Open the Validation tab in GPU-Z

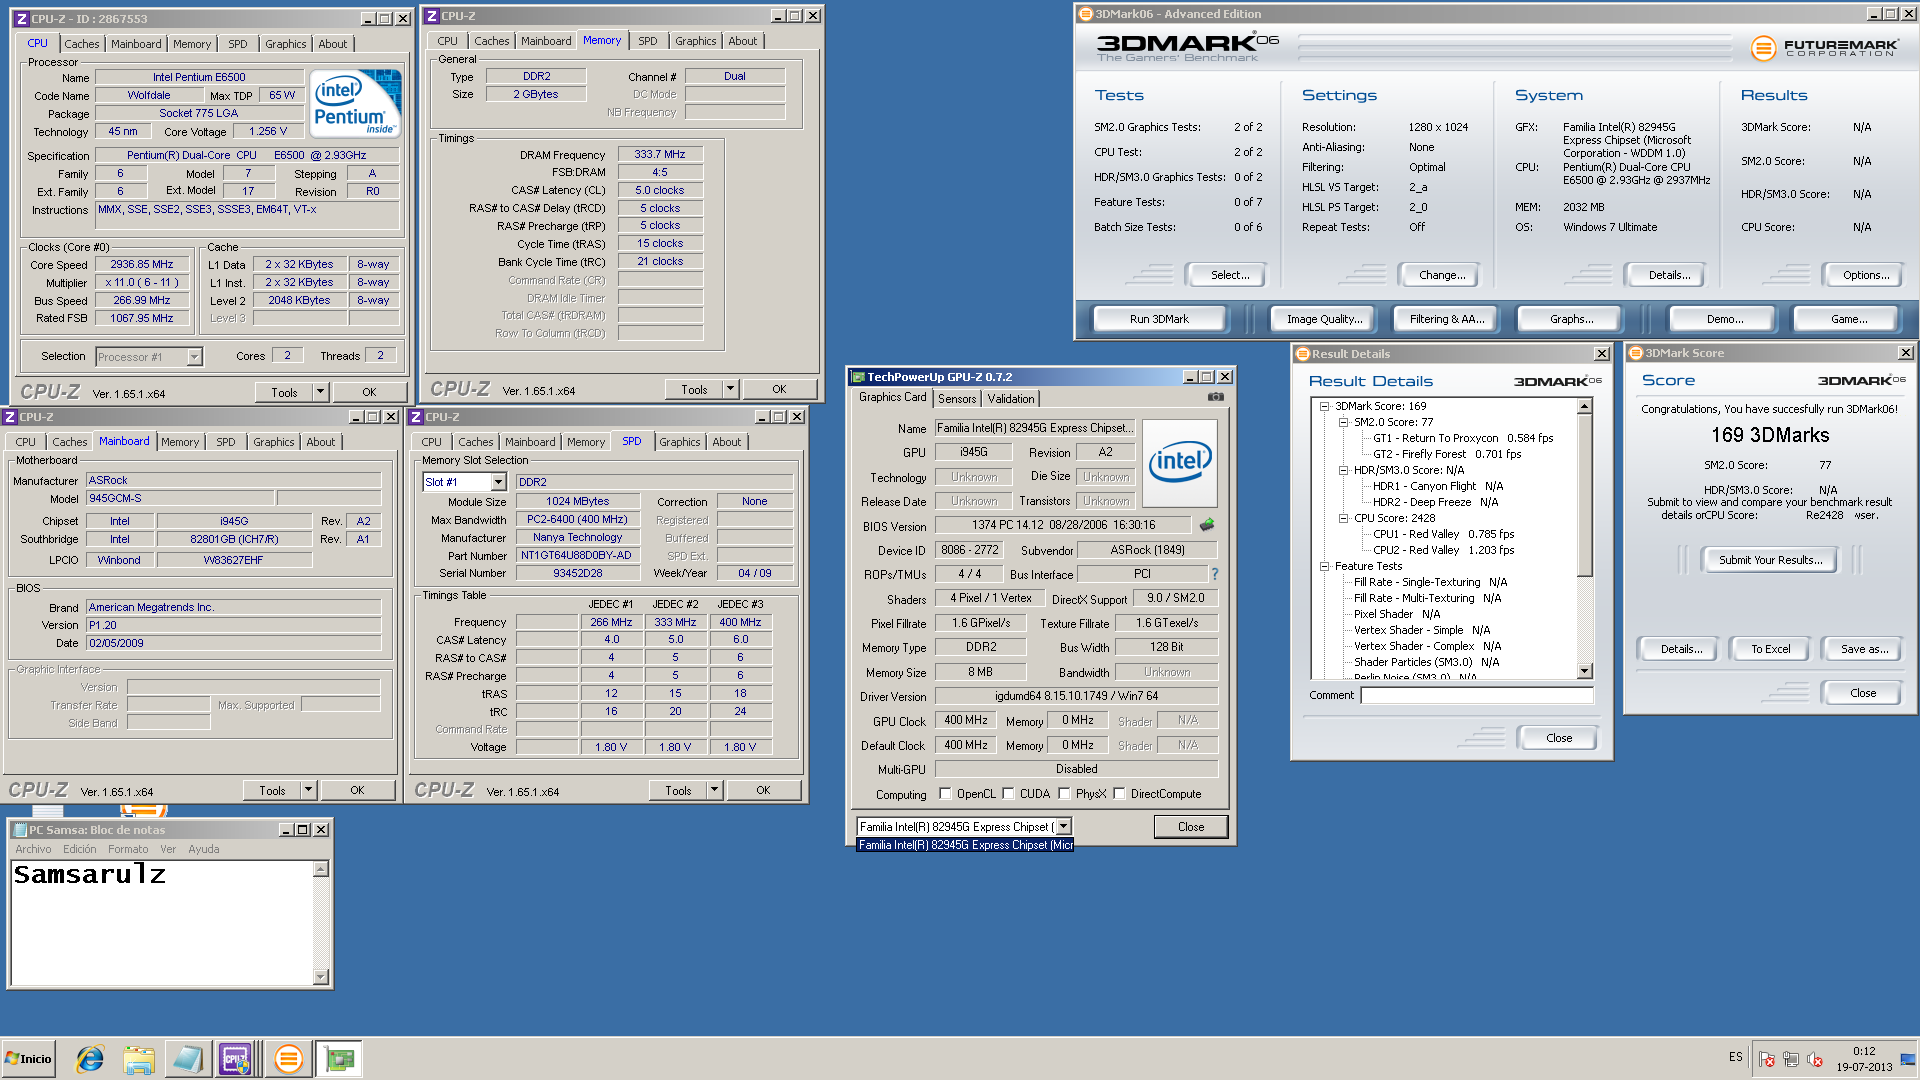tap(1011, 398)
